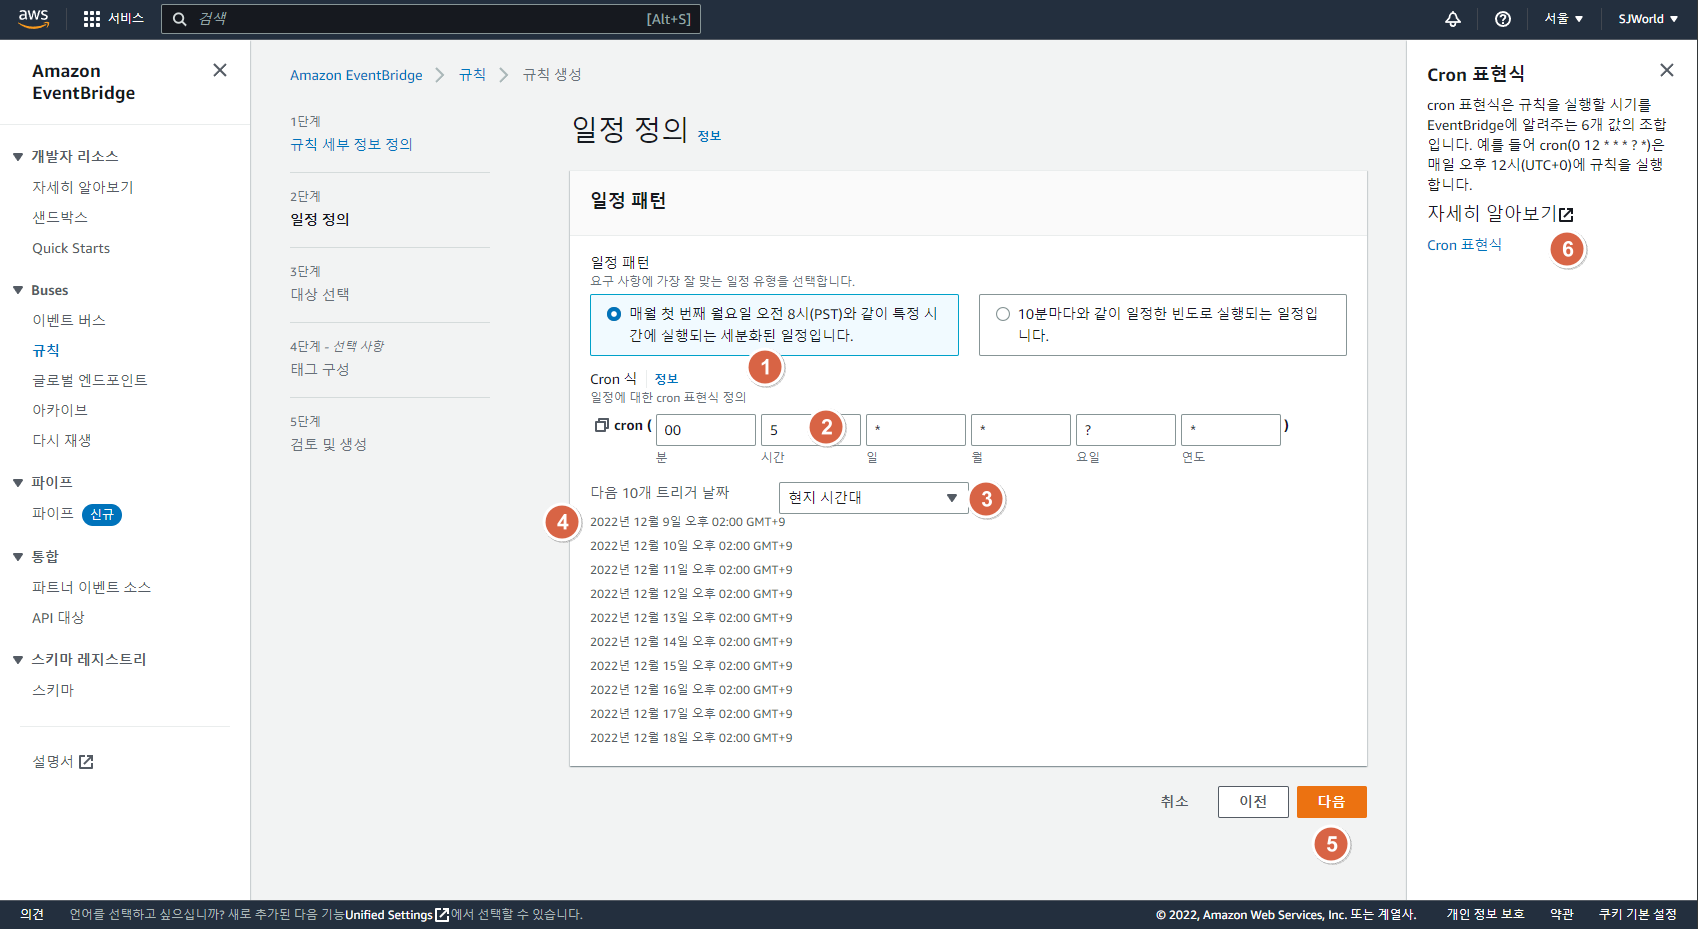Open 정보 link beside 일정 정의 heading
This screenshot has height=929, width=1698.
(709, 136)
